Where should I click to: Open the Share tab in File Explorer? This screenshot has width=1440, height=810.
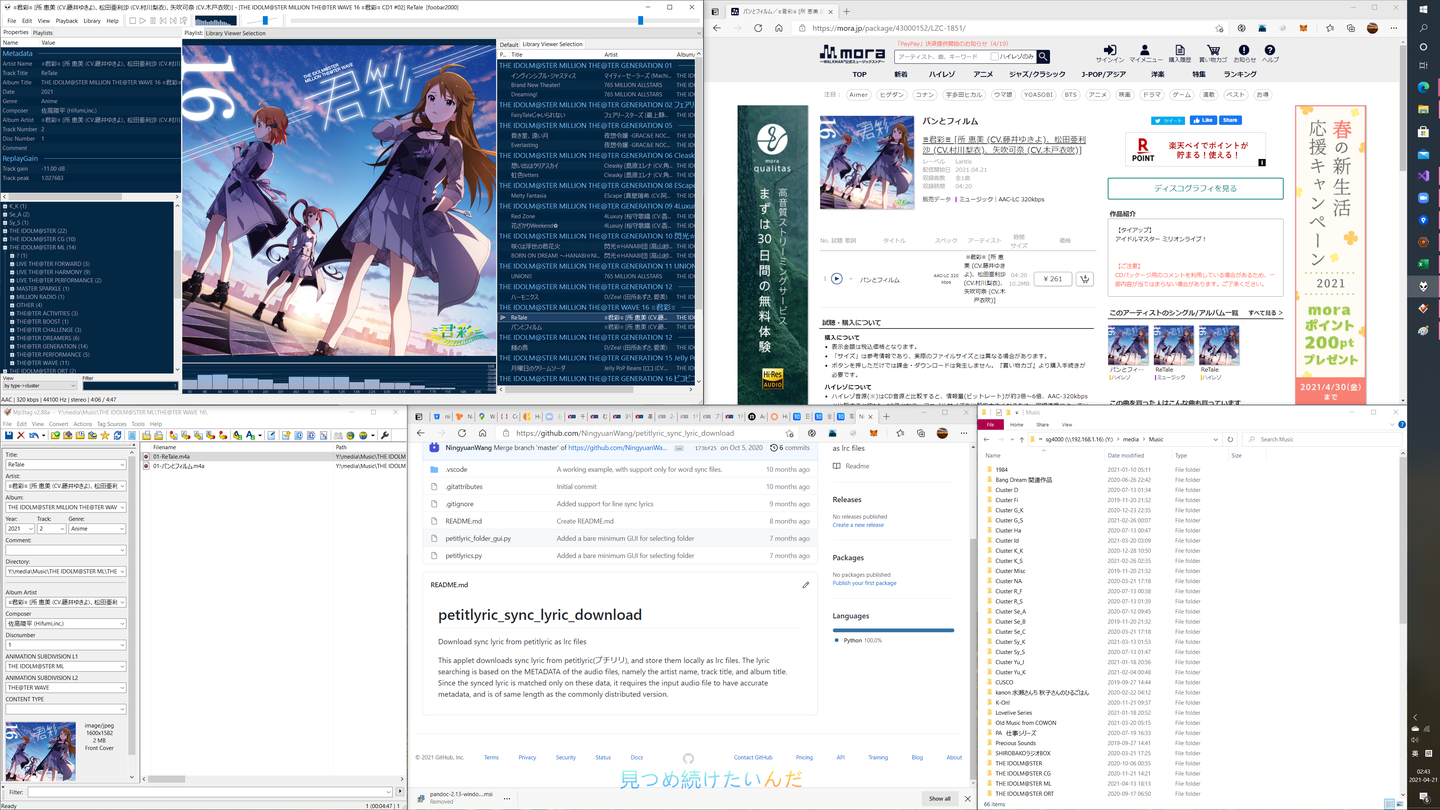coord(1042,425)
